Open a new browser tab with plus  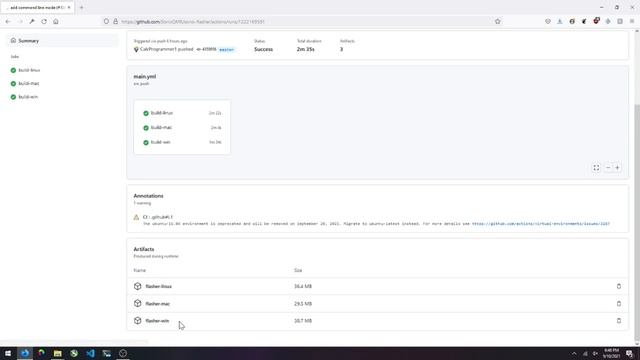coord(81,7)
